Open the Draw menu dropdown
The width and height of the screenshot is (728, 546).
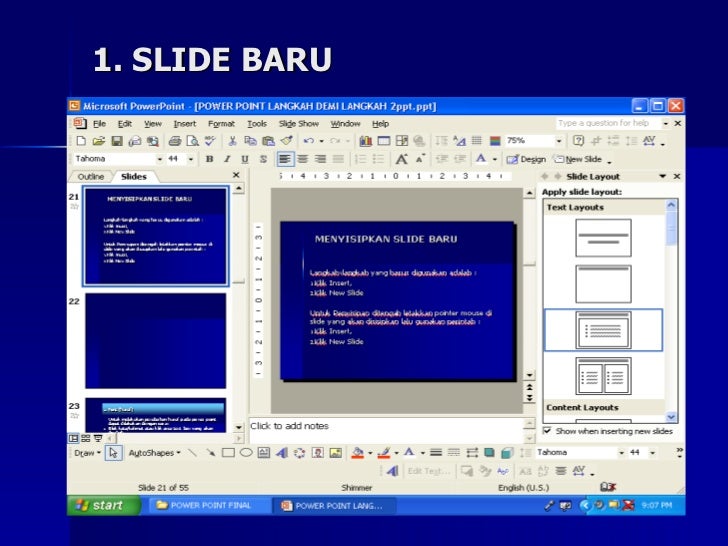pos(87,453)
